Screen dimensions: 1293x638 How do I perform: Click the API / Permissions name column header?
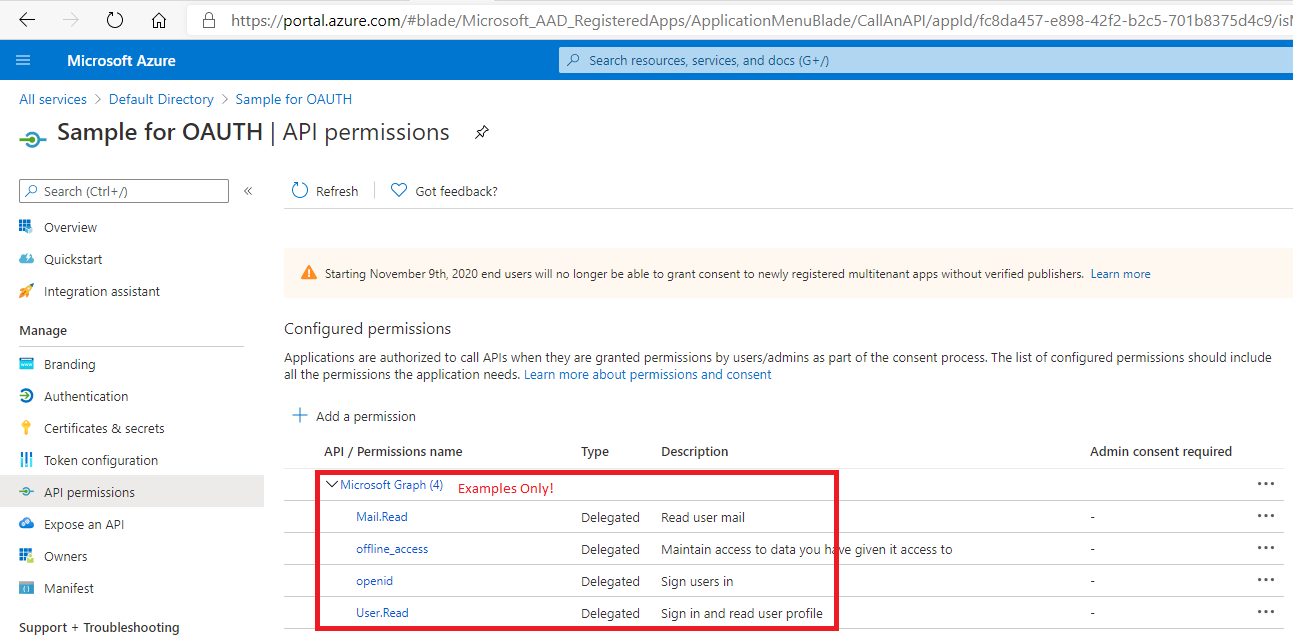tap(393, 451)
